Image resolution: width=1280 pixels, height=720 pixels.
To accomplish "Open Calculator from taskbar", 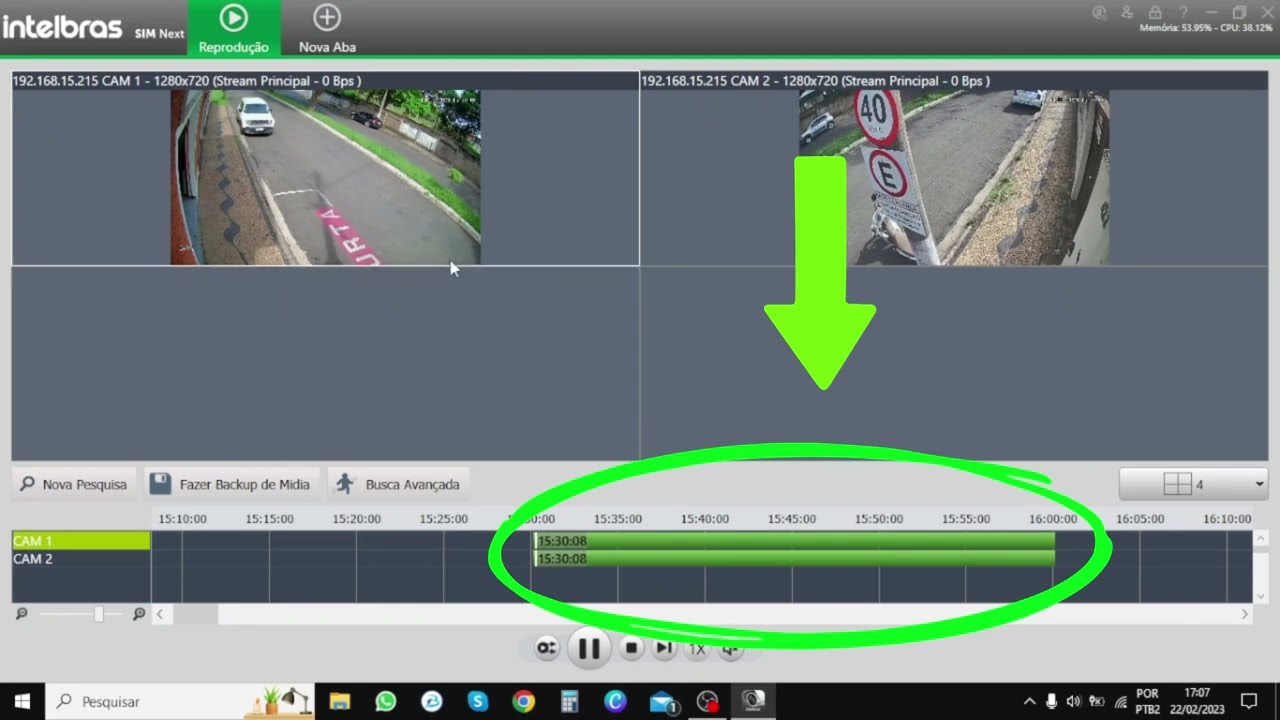I will (x=570, y=701).
